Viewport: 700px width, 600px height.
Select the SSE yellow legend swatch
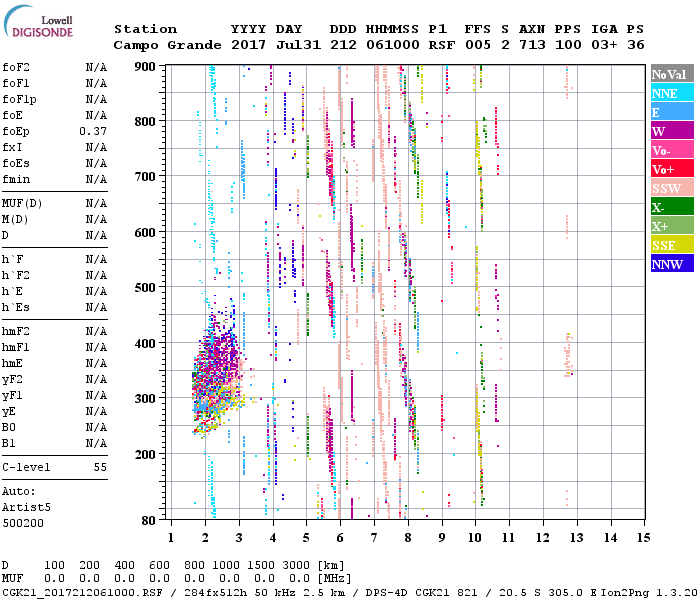[x=670, y=246]
